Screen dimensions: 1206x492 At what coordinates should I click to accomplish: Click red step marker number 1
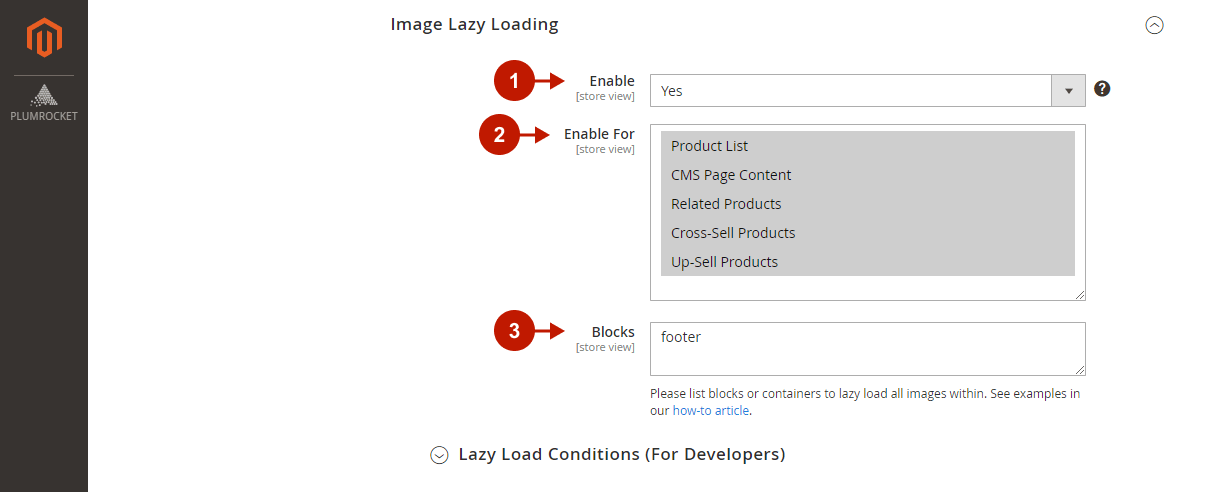click(x=514, y=81)
